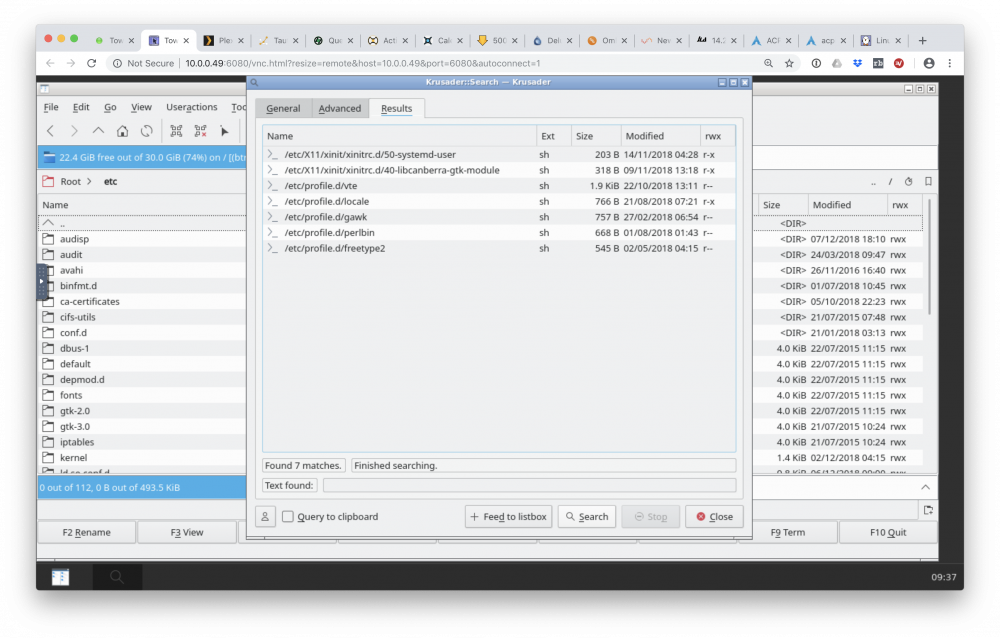
Task: Open the Useractions menu
Action: pos(191,107)
